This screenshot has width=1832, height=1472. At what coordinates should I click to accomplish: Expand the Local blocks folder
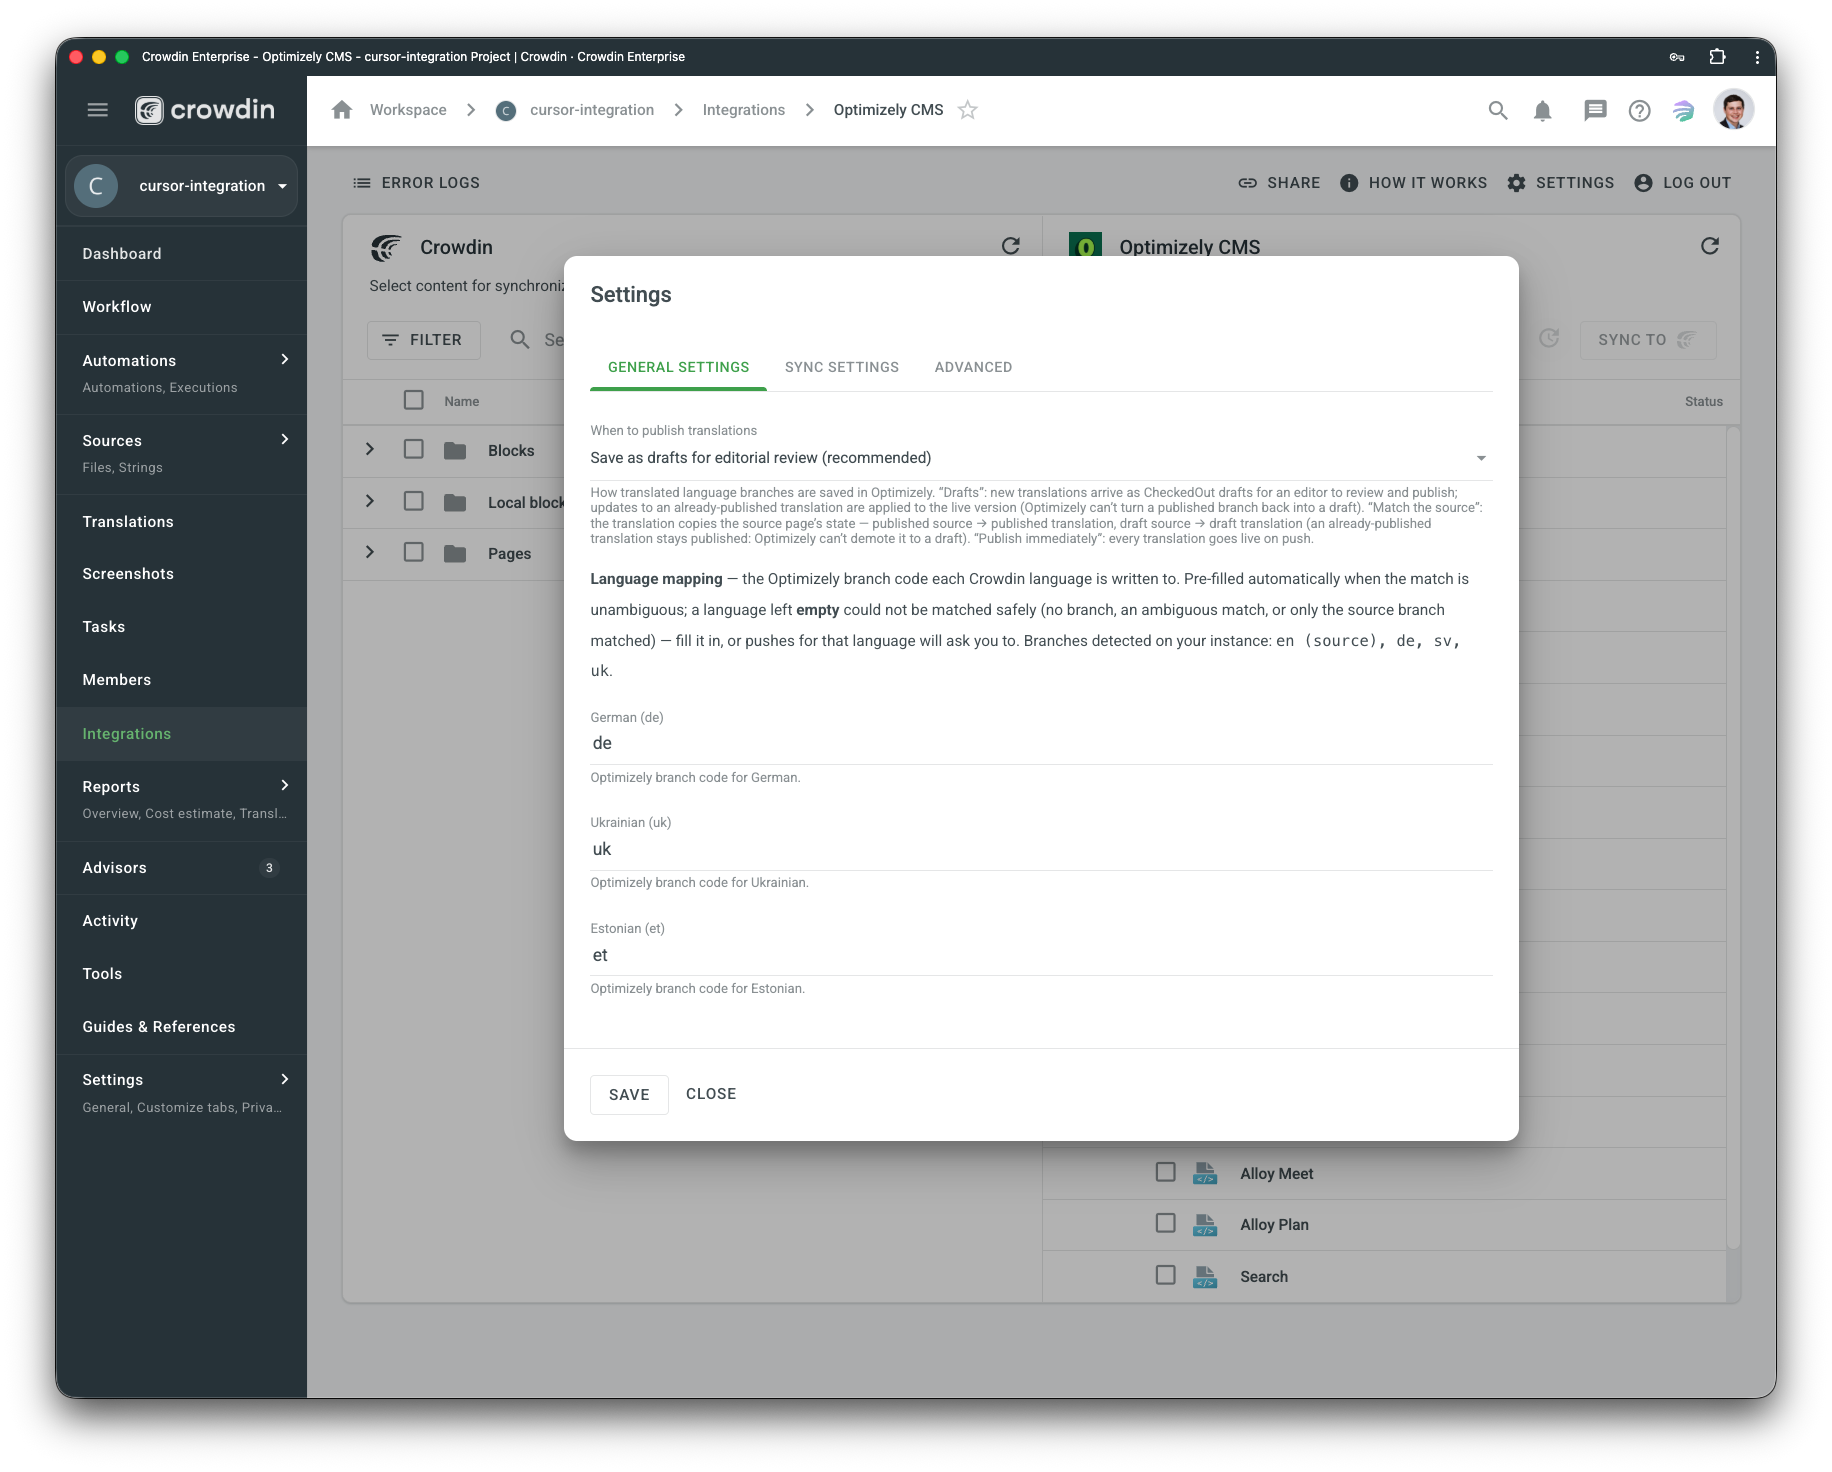pyautogui.click(x=370, y=501)
